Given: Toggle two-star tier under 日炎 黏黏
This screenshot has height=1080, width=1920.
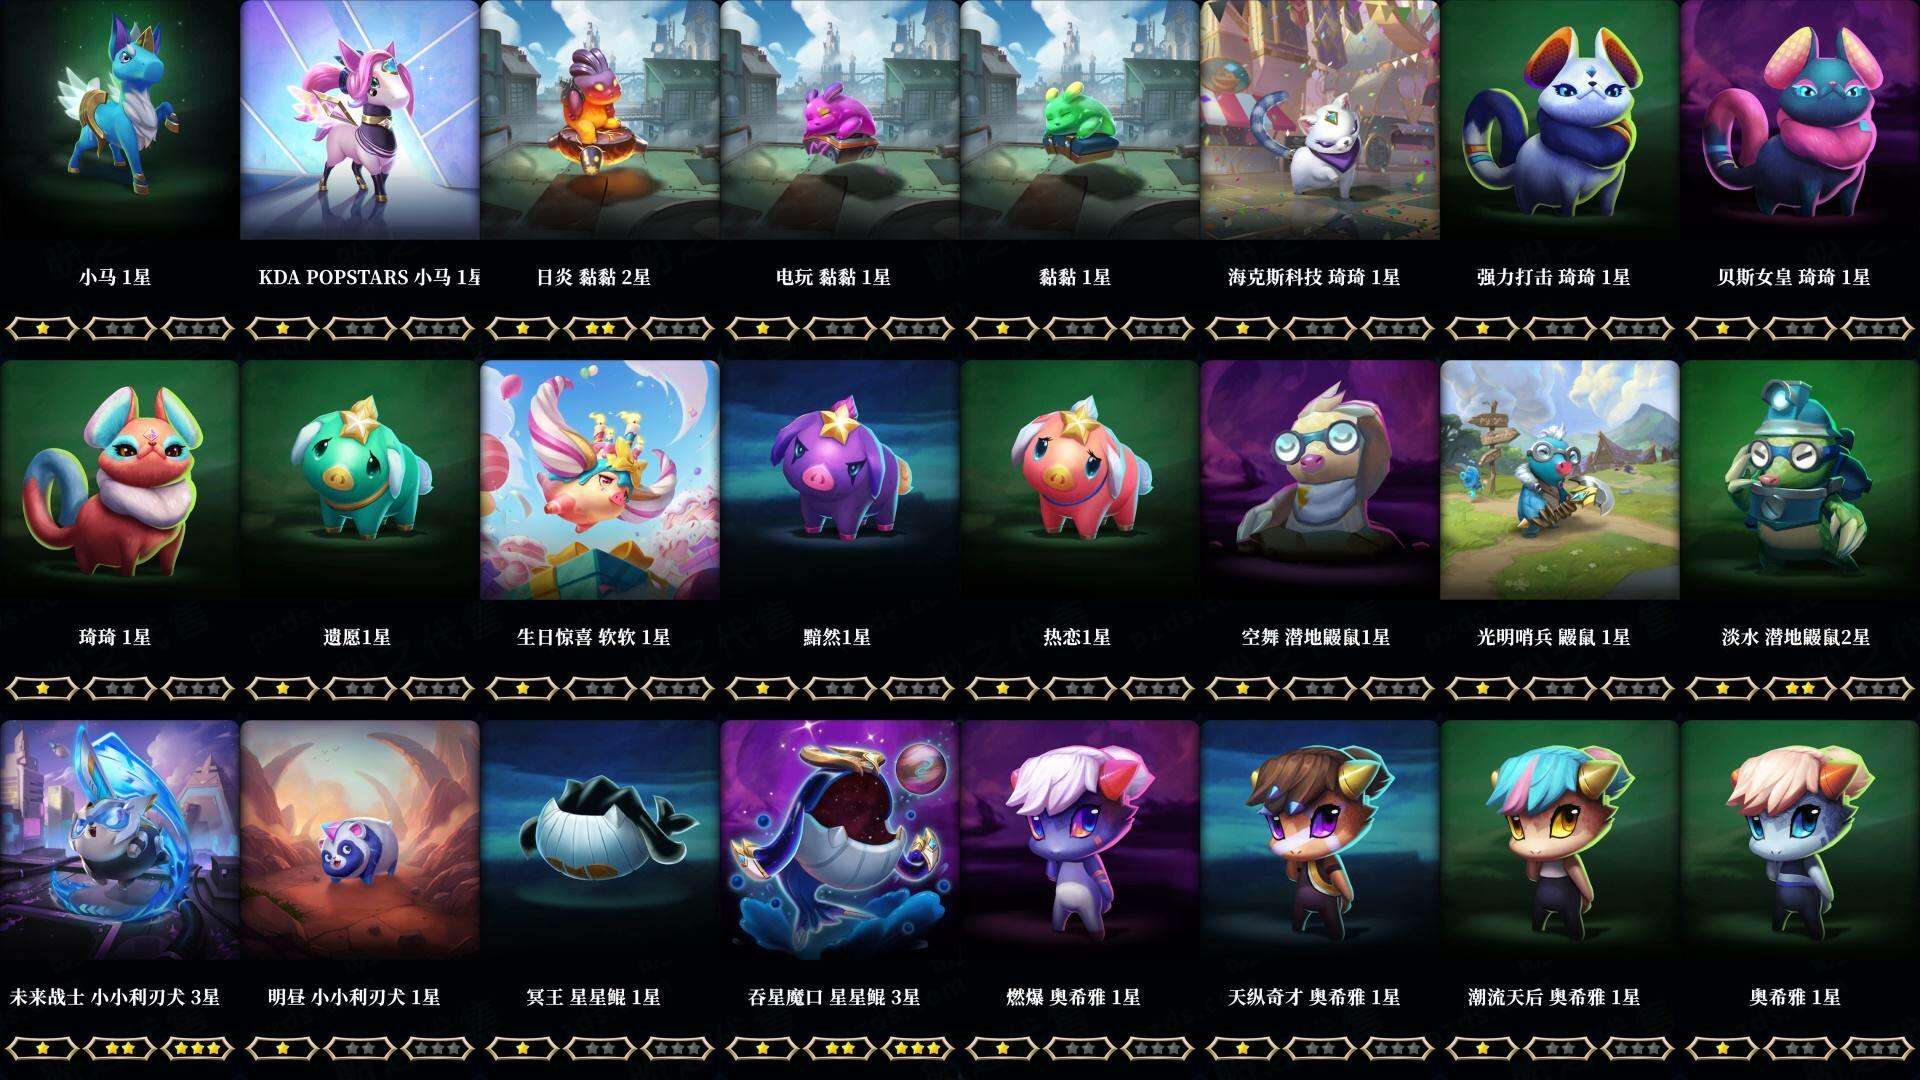Looking at the screenshot, I should (x=600, y=328).
